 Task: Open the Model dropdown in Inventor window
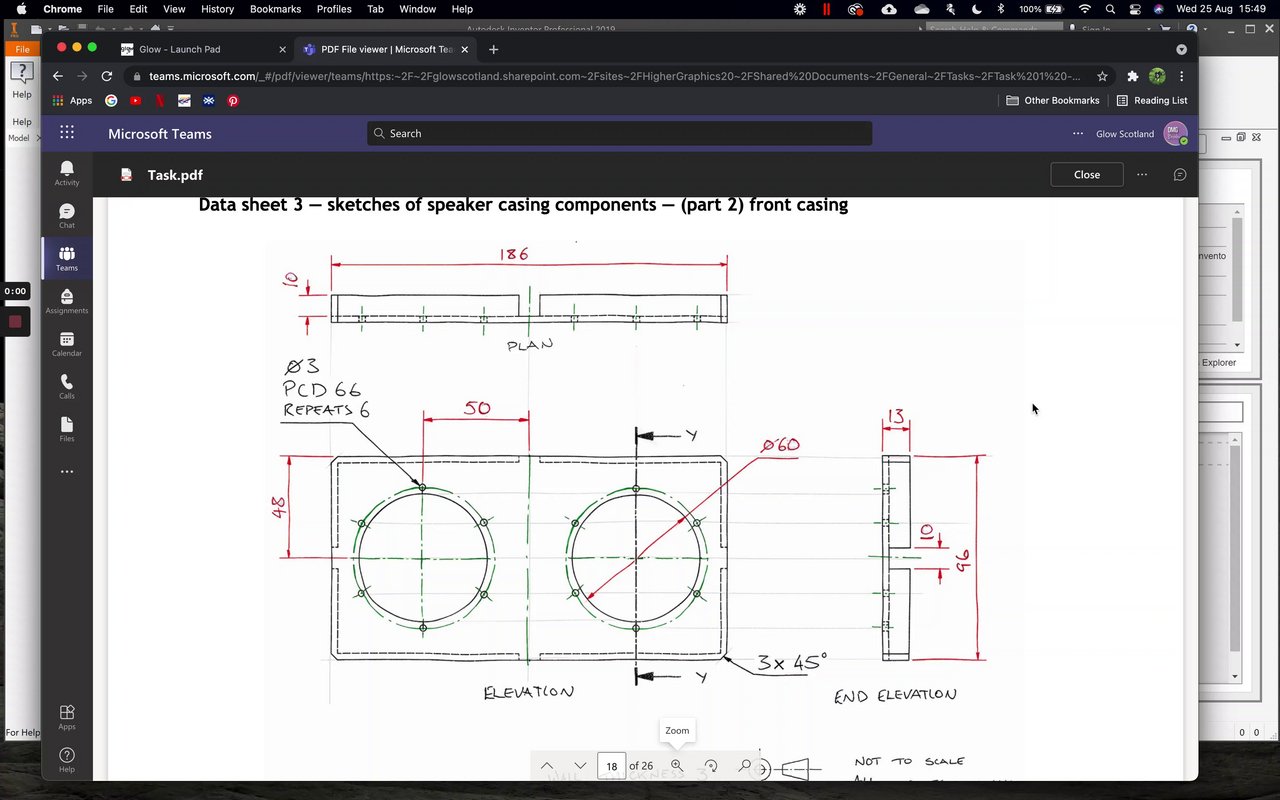[x=22, y=138]
